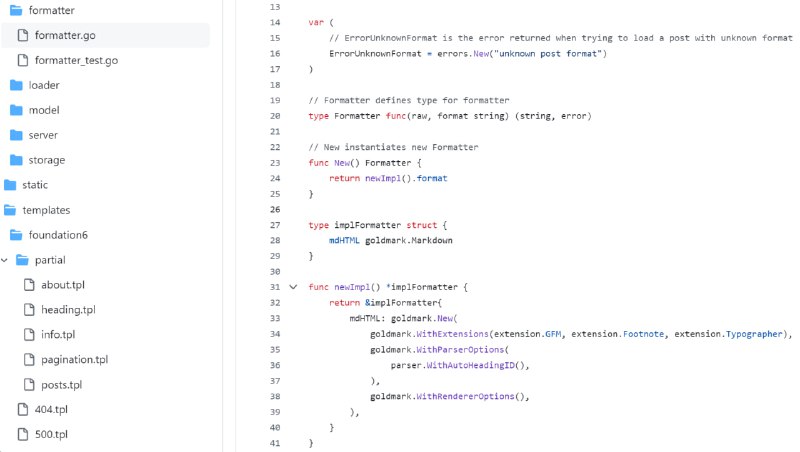
Task: Click the loader folder icon
Action: tap(16, 85)
